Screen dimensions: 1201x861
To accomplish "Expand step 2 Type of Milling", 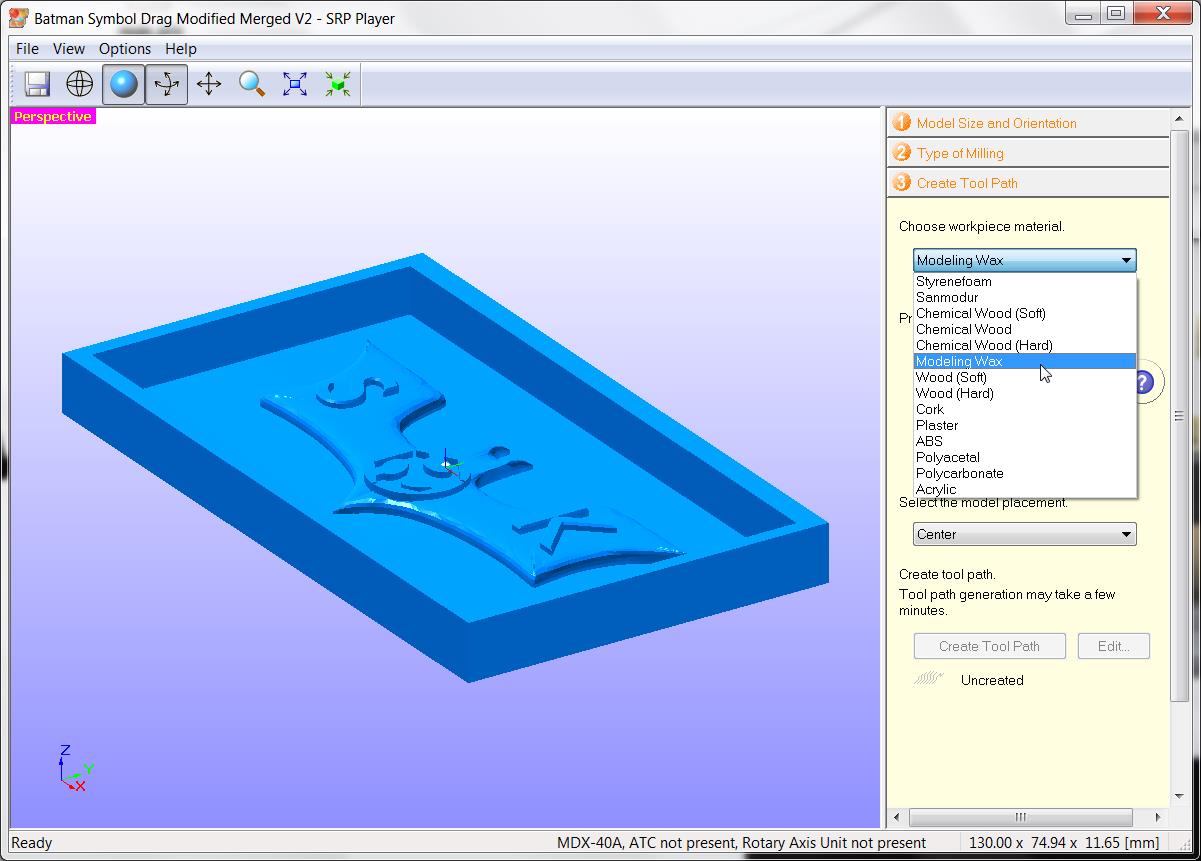I will (x=1028, y=153).
